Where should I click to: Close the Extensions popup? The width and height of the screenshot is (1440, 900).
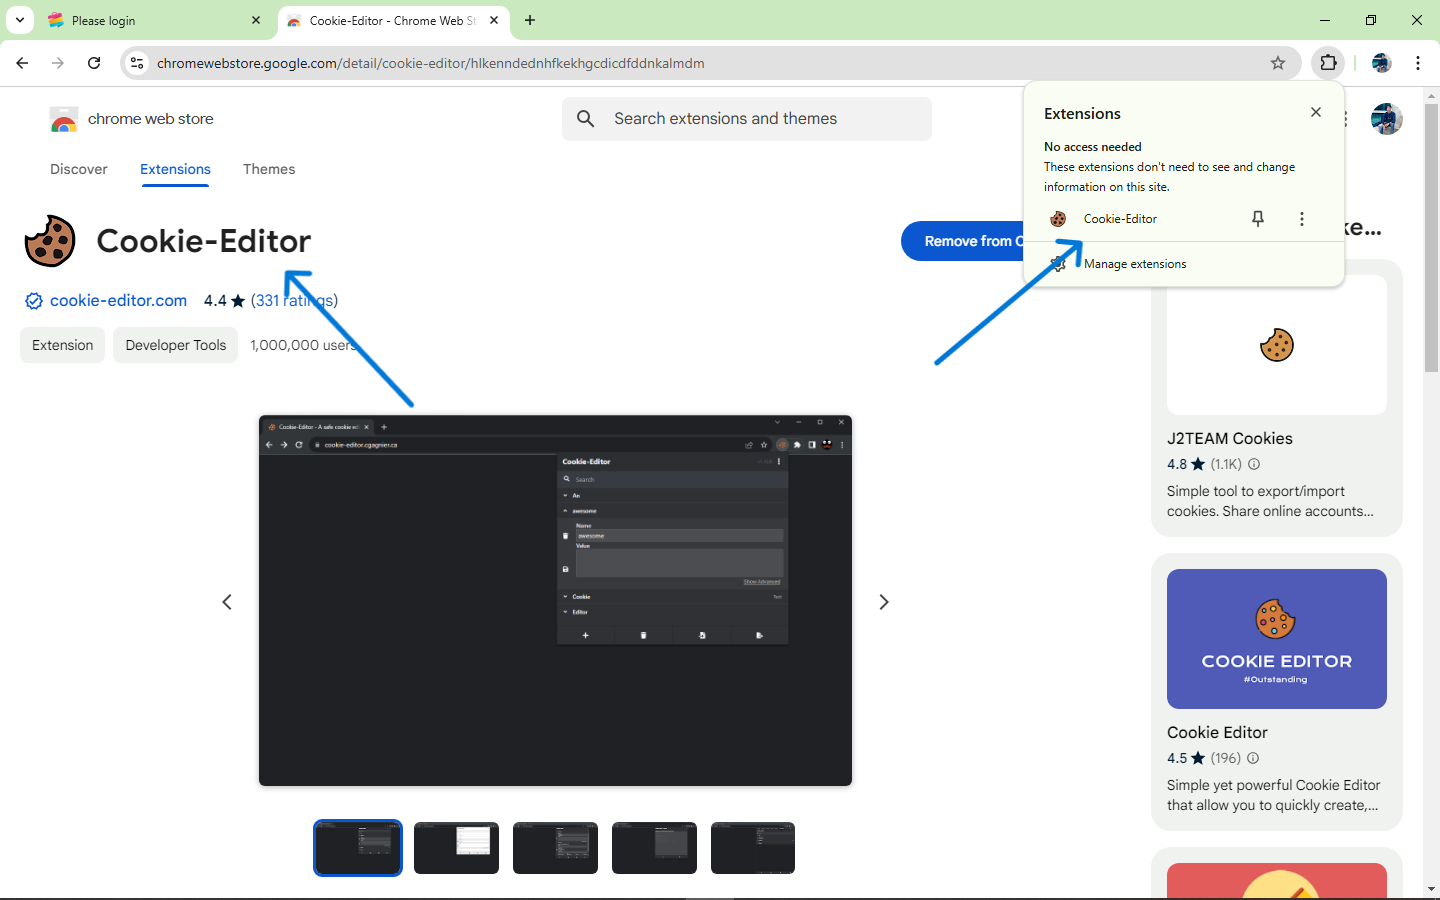[1316, 112]
